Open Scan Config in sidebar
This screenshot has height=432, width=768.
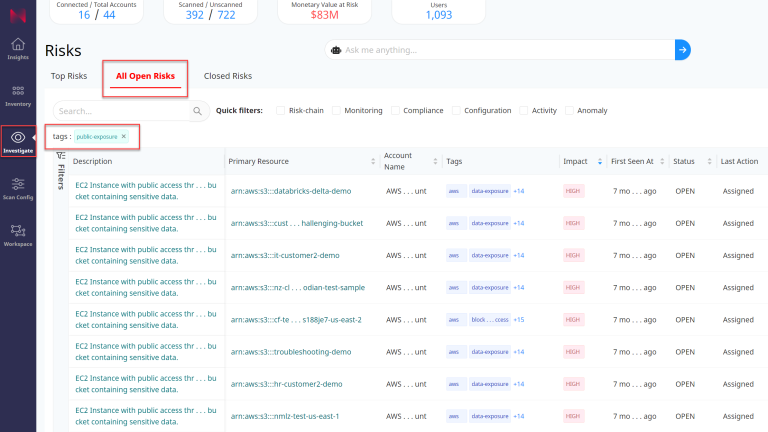coord(18,188)
